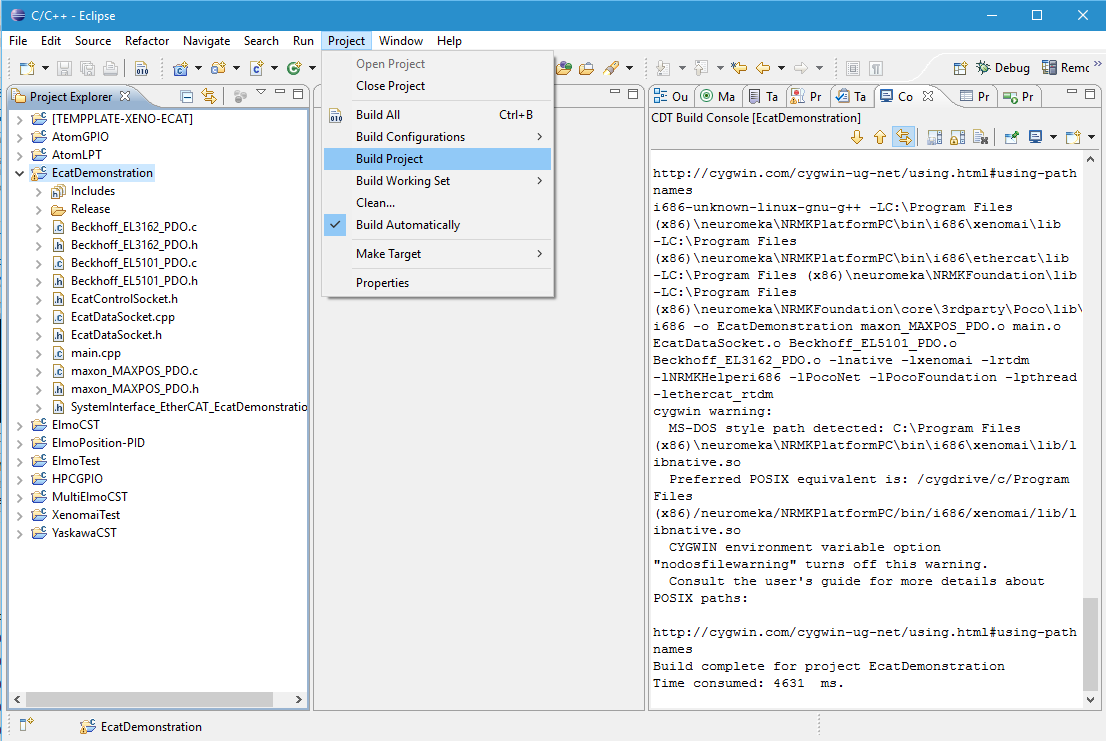
Task: Clear the console with the clear icon
Action: pyautogui.click(x=980, y=137)
